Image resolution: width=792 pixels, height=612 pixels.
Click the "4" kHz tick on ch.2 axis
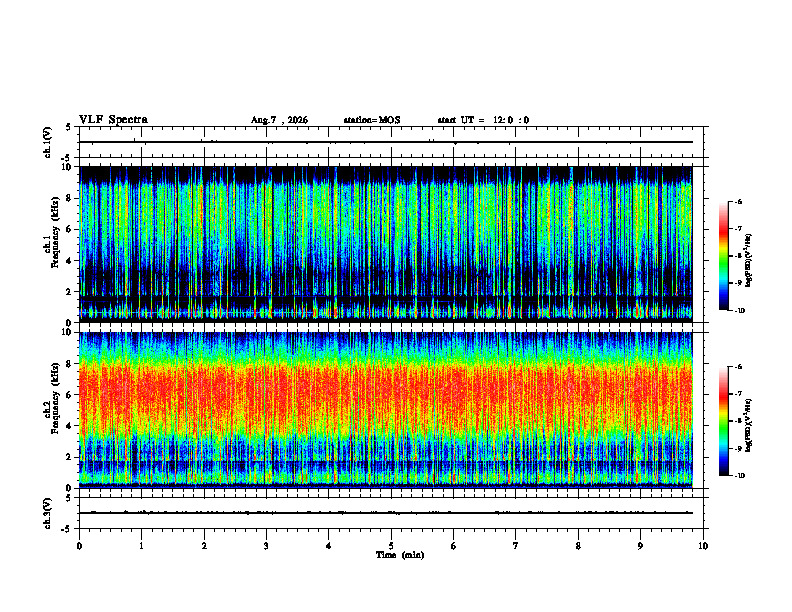(x=69, y=426)
